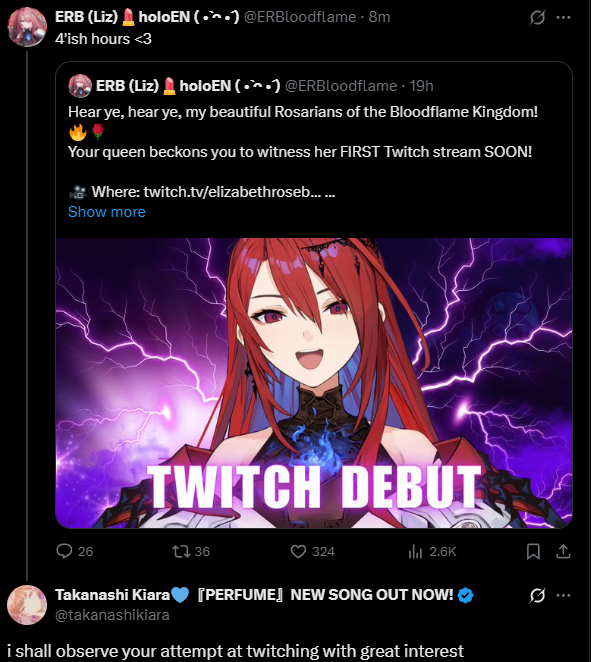This screenshot has width=591, height=662.
Task: Open ERB's profile avatar at top
Action: (27, 27)
